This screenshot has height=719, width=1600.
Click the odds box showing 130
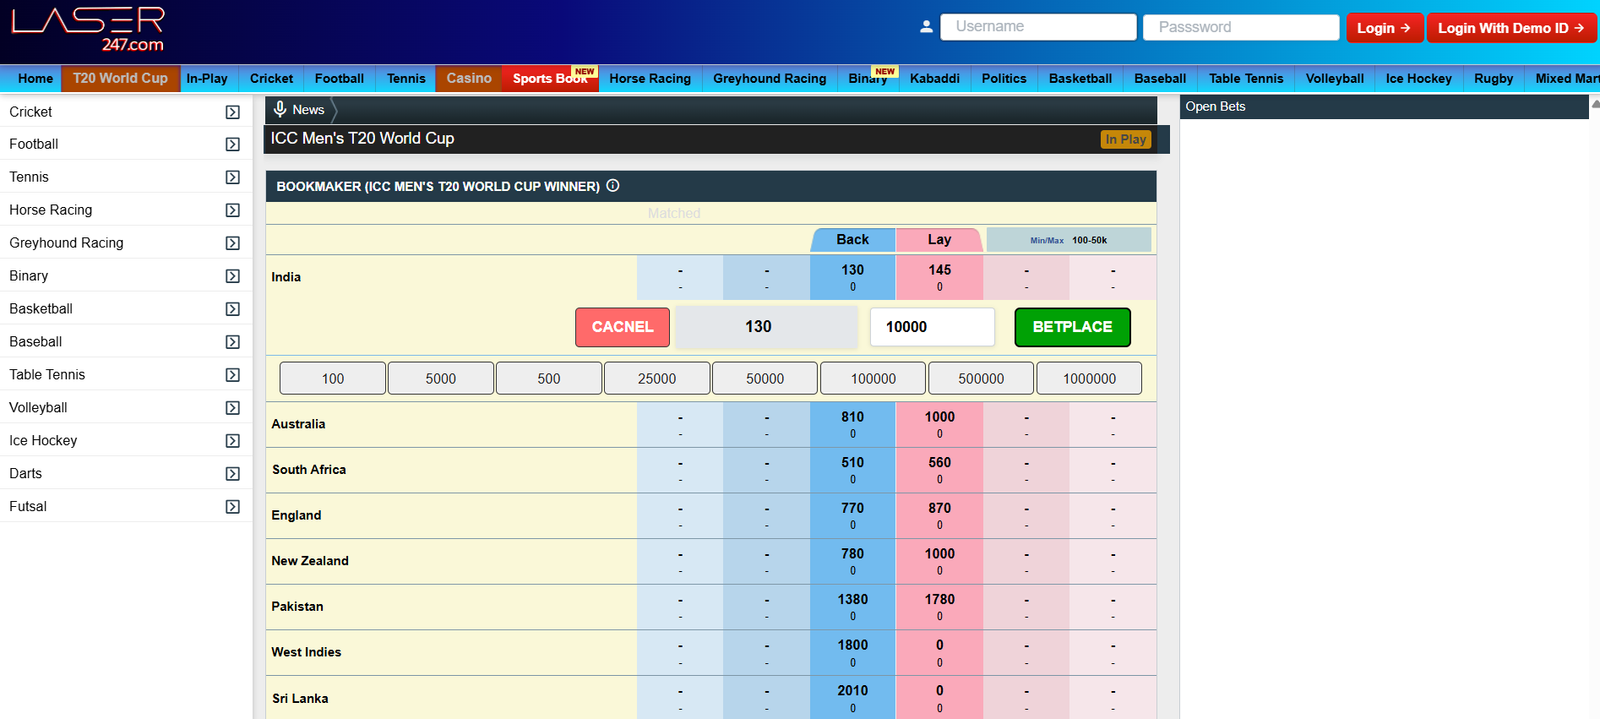[767, 327]
